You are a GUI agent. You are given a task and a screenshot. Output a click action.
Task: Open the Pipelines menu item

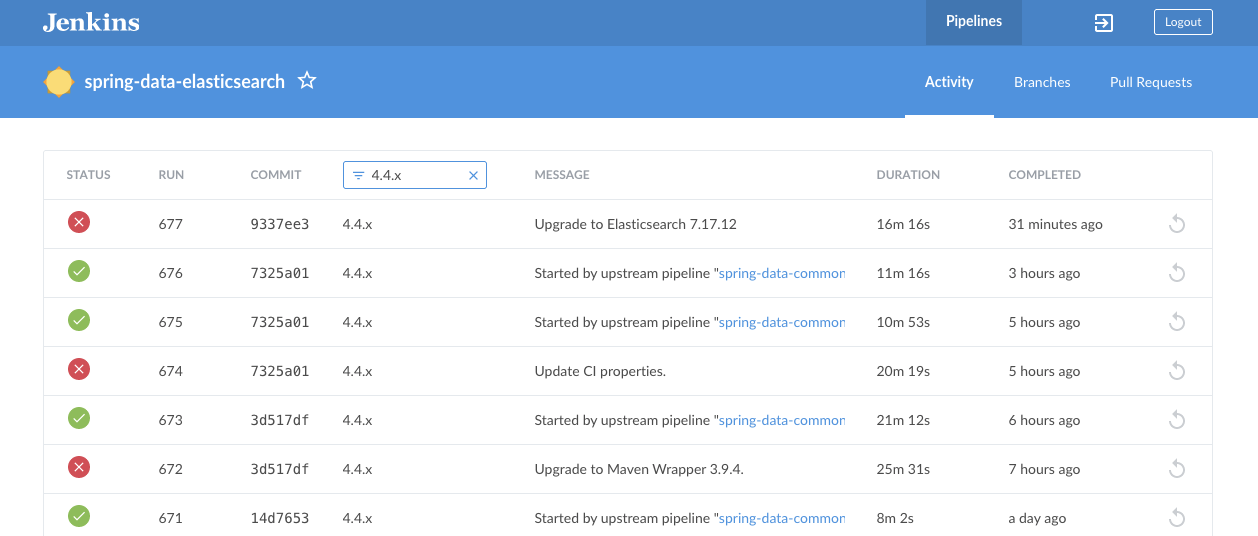[x=974, y=22]
